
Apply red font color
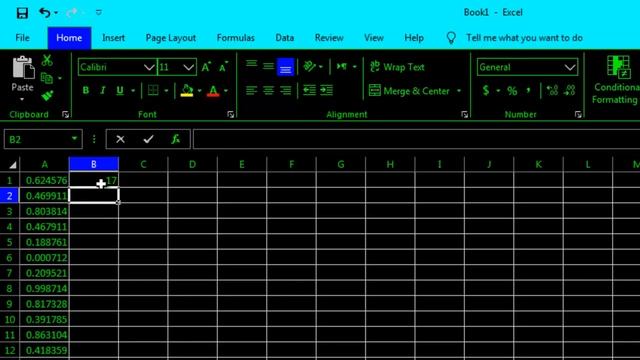(213, 90)
